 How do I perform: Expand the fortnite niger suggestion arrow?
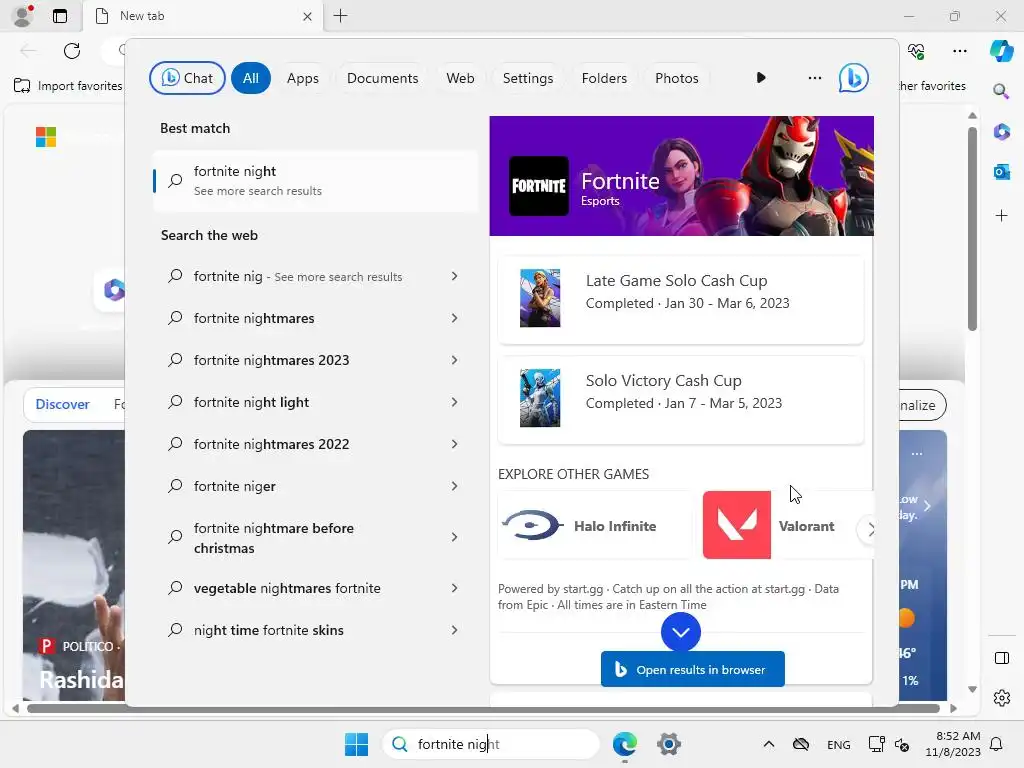click(455, 486)
